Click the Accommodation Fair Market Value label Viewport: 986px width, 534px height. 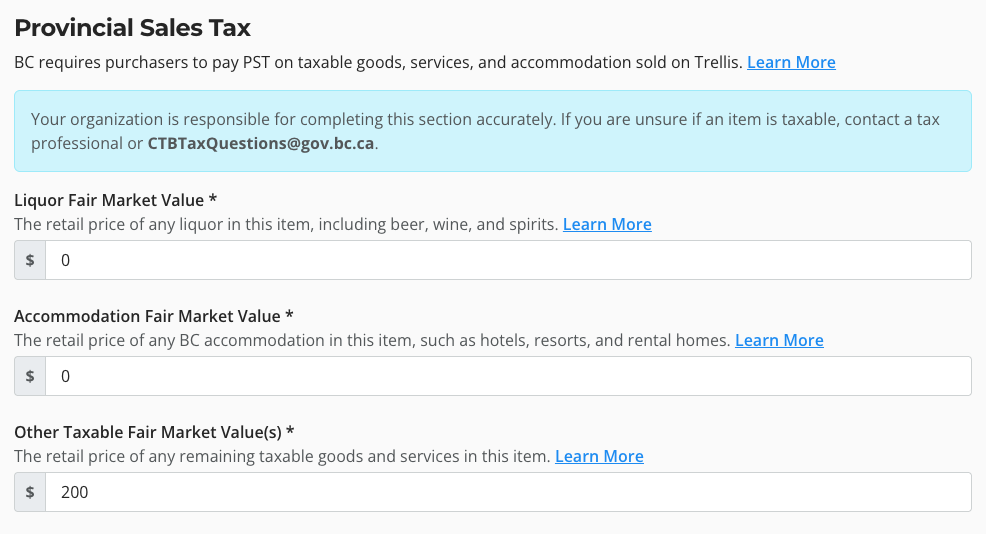click(153, 316)
